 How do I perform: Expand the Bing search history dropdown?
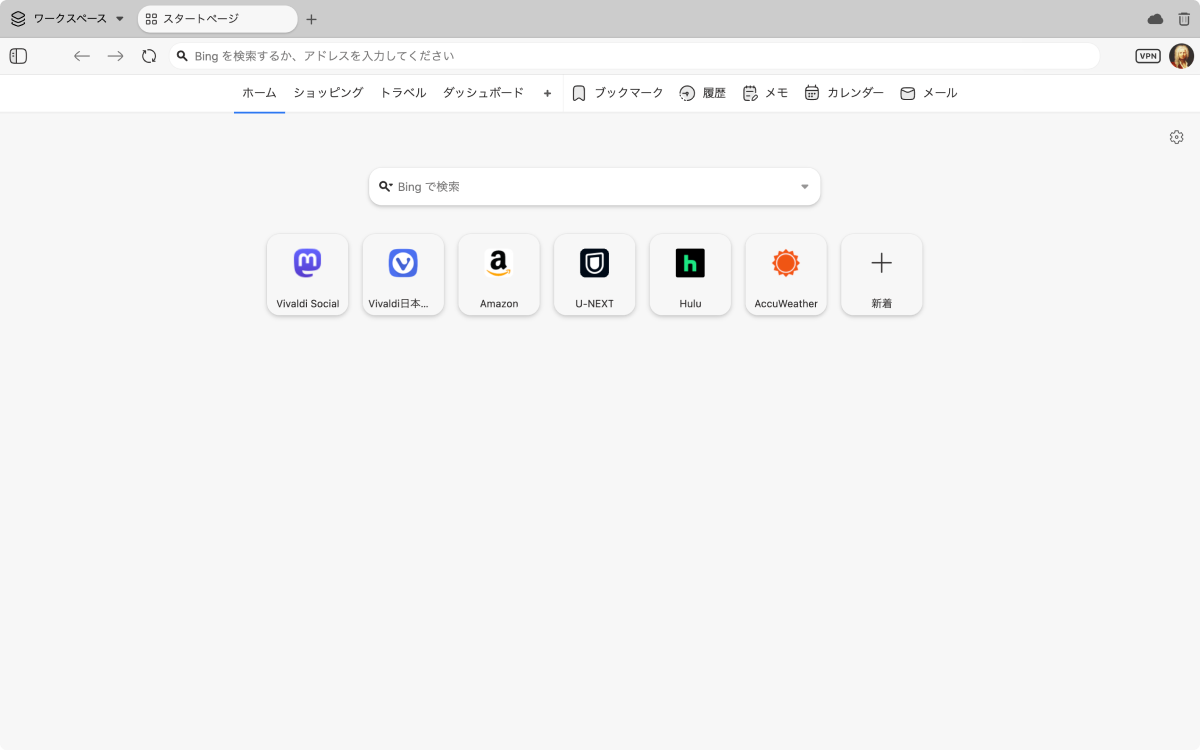point(804,187)
